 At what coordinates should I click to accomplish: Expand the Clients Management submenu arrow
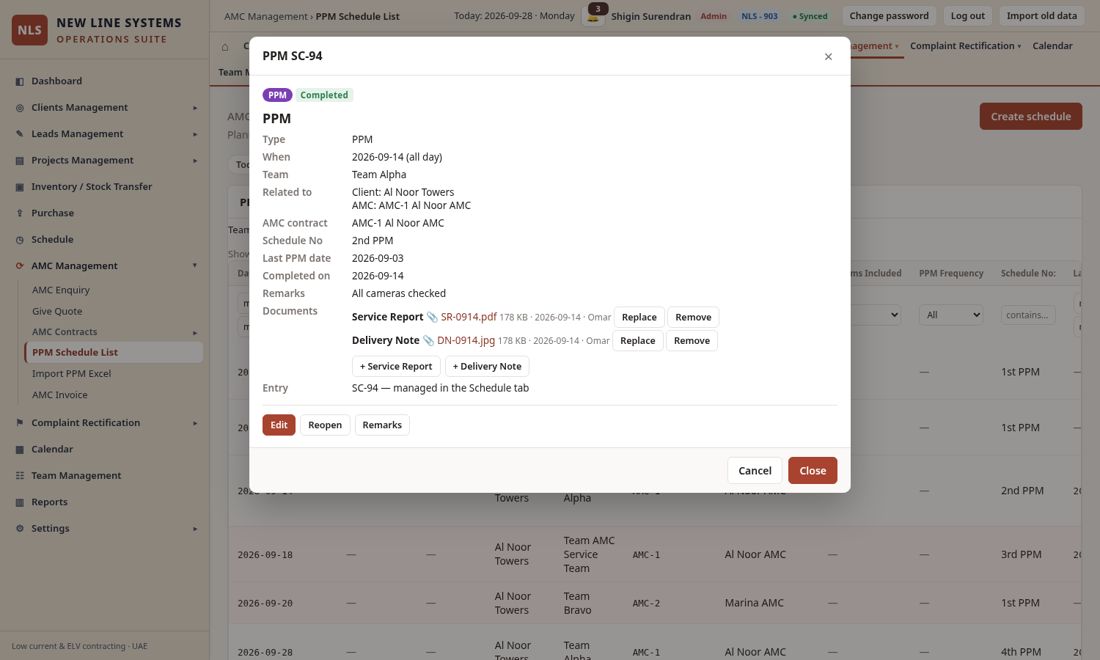[x=195, y=108]
